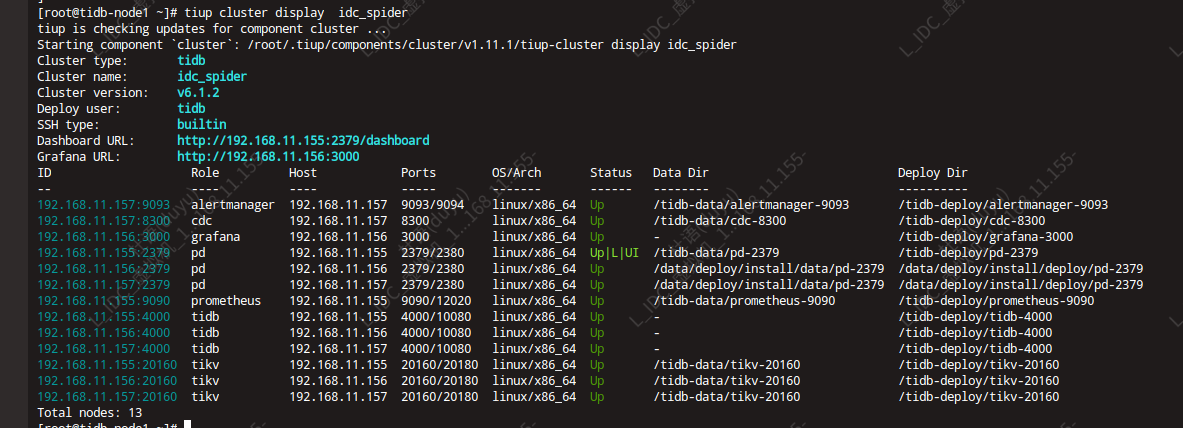This screenshot has width=1183, height=428.
Task: Click the 'OS/Arch' column header
Action: click(517, 173)
